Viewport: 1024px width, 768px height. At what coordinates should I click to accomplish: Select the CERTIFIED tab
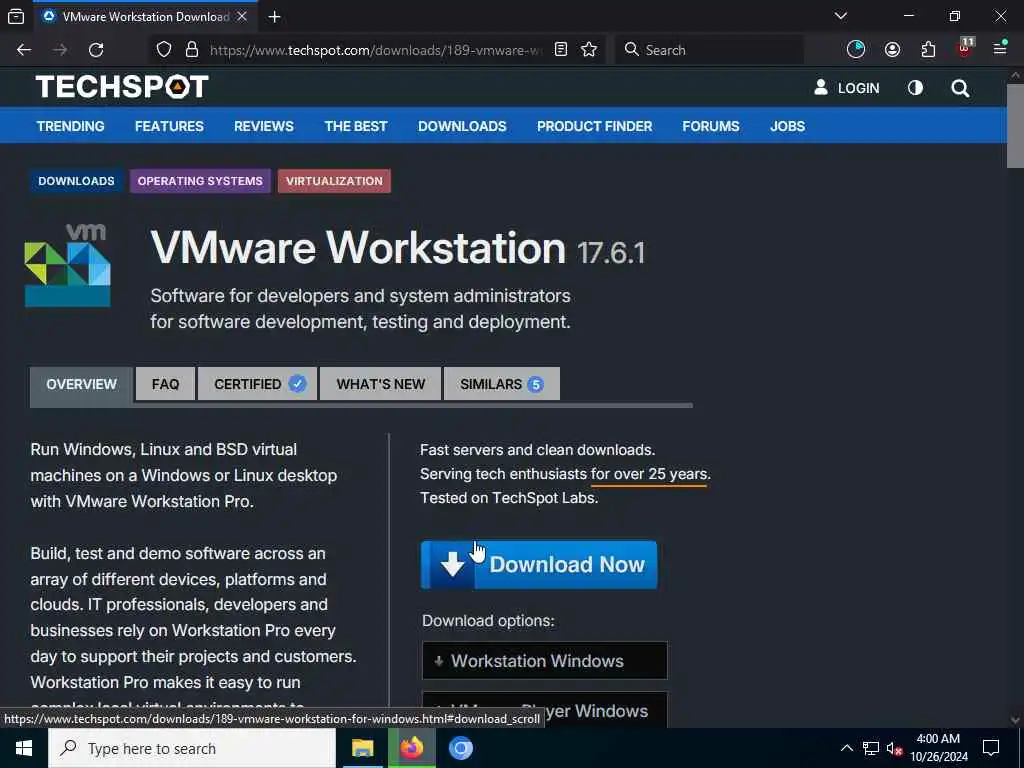[257, 384]
